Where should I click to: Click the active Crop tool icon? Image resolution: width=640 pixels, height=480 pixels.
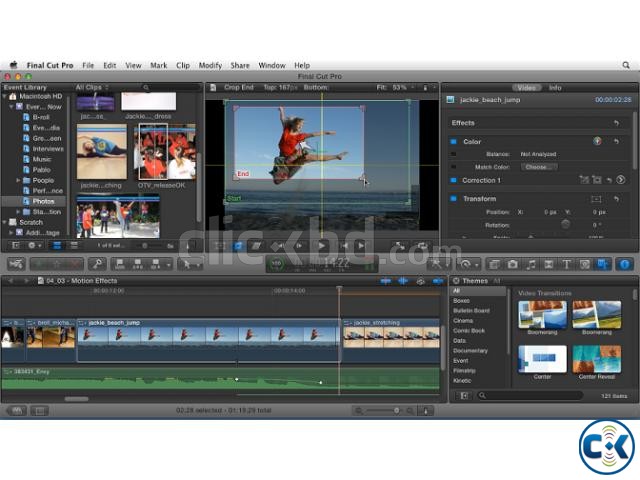click(238, 246)
